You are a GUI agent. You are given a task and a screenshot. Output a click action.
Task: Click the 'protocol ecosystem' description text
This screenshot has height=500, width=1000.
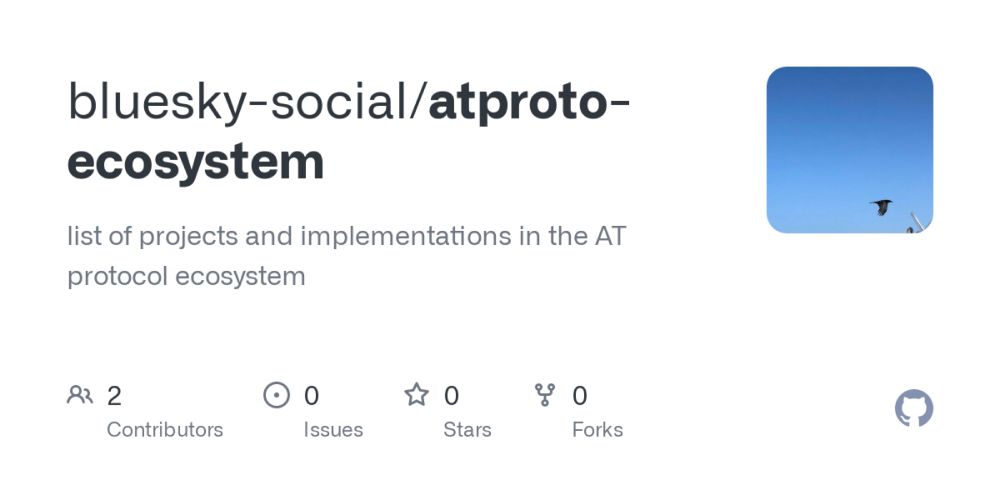186,277
